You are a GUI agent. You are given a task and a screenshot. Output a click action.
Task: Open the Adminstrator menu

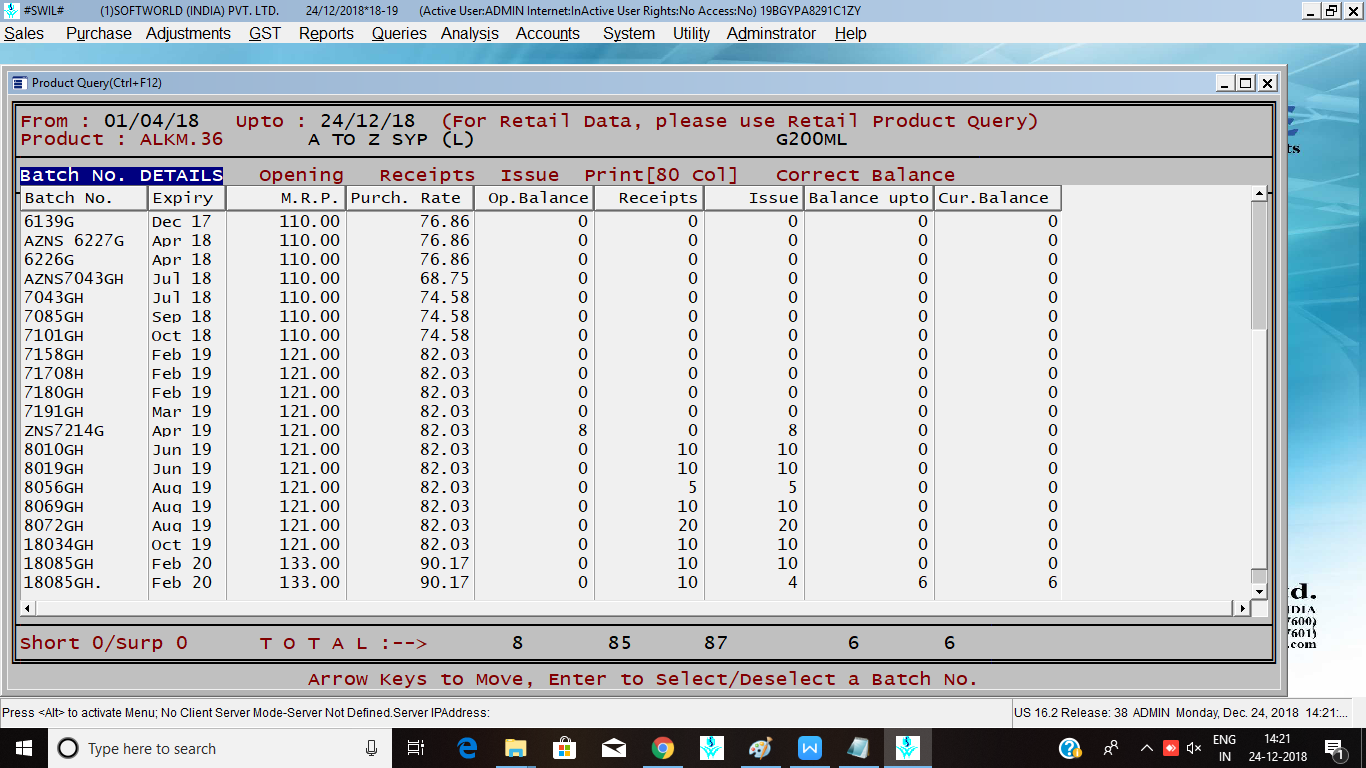[x=771, y=33]
